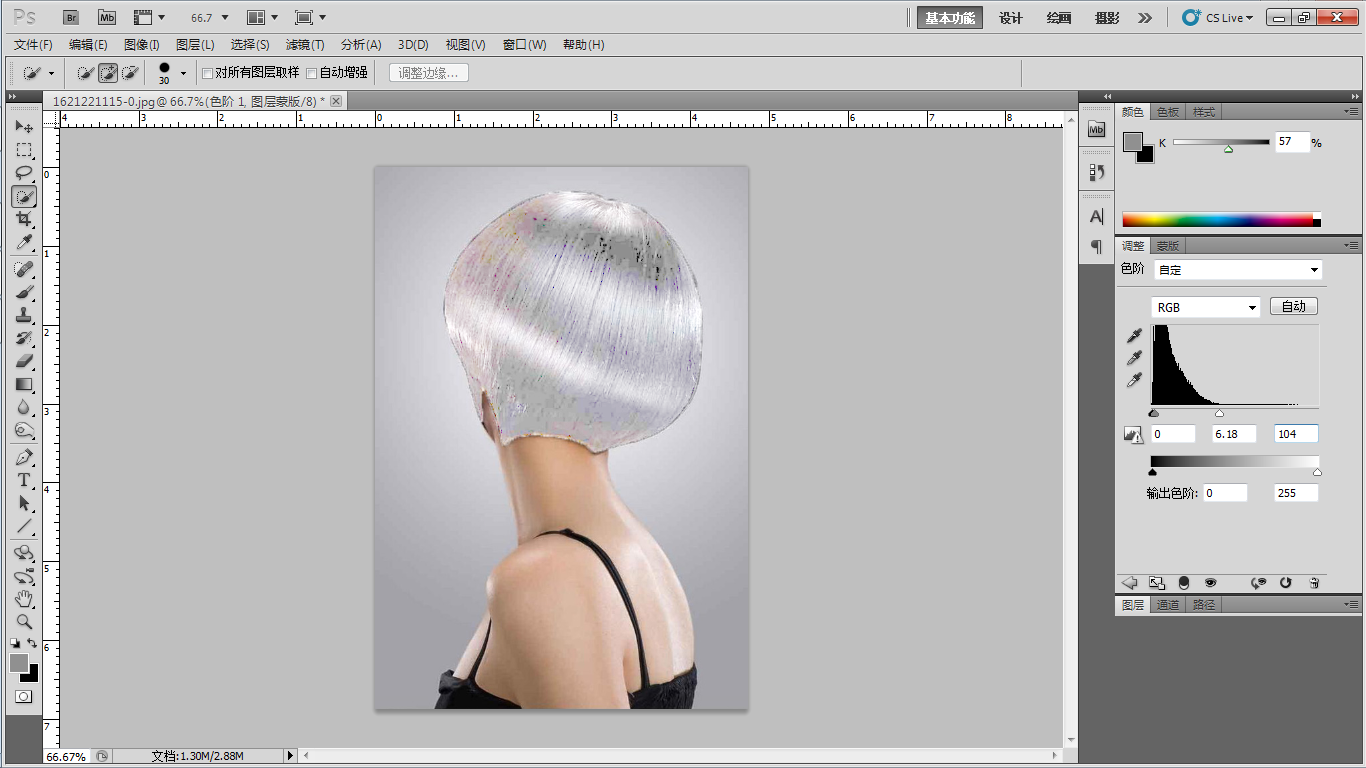Click foreground color swatch in Color panel
1366x768 pixels.
1133,142
